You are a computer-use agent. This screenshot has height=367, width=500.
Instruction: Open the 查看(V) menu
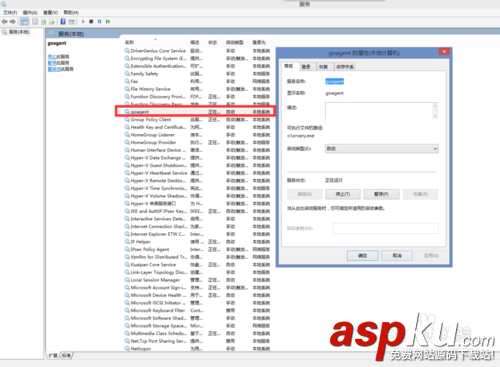(x=50, y=13)
